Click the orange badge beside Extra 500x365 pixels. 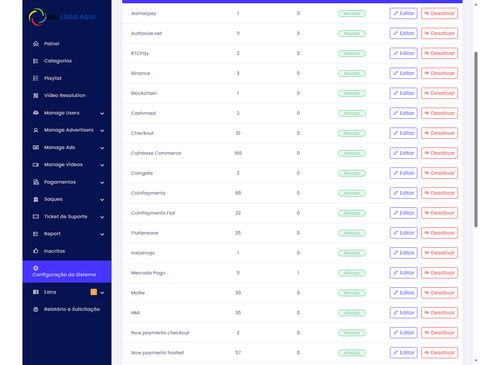coord(94,292)
